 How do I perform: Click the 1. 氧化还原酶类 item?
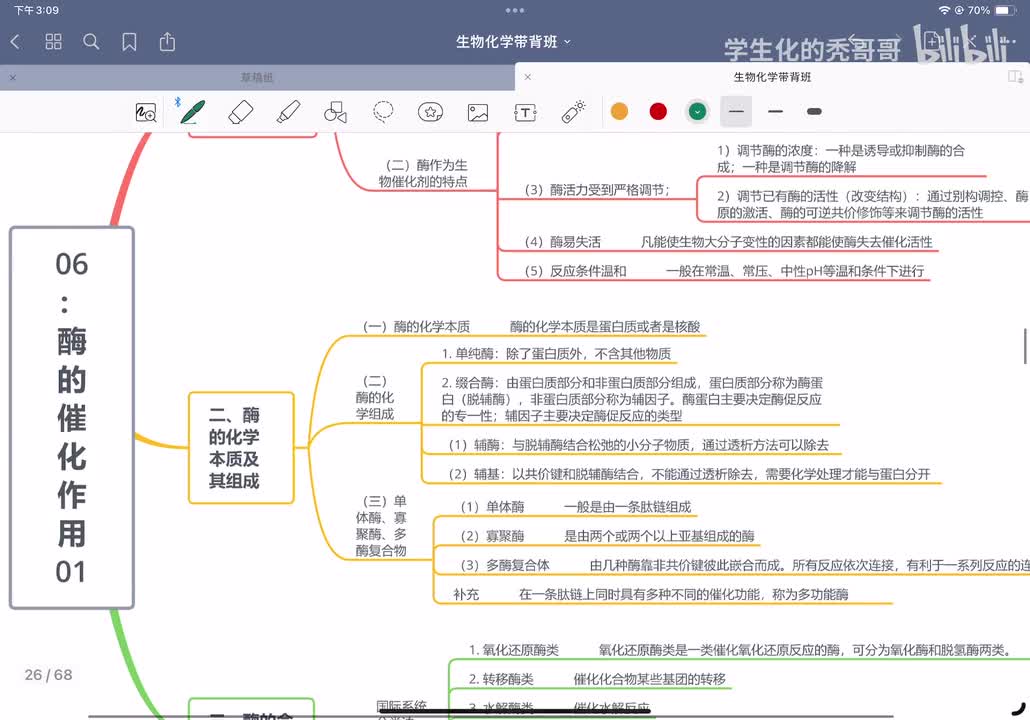[514, 650]
